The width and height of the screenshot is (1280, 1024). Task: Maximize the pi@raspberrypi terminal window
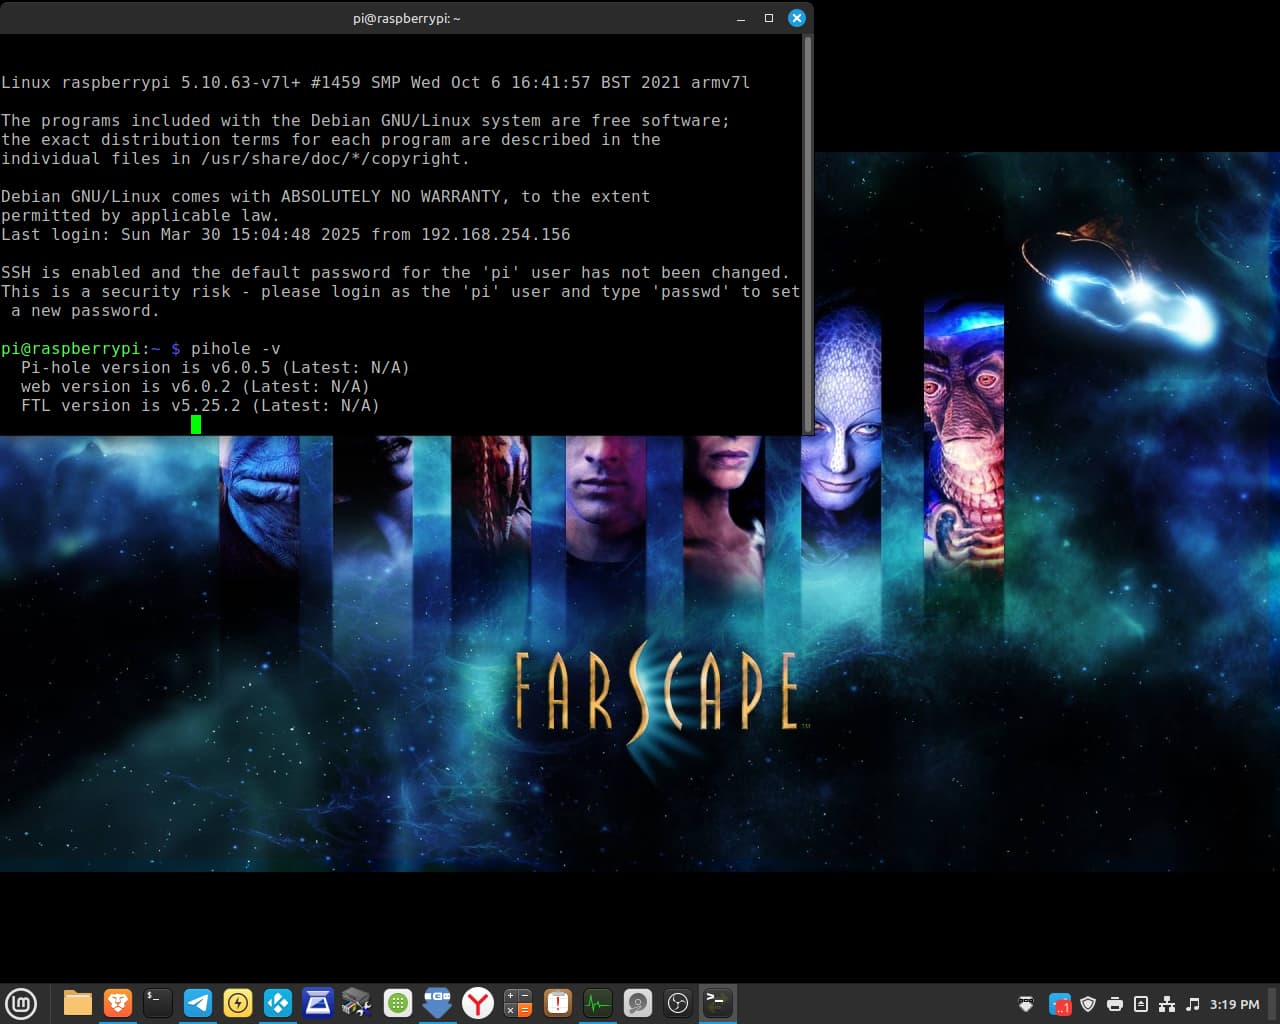(x=769, y=18)
